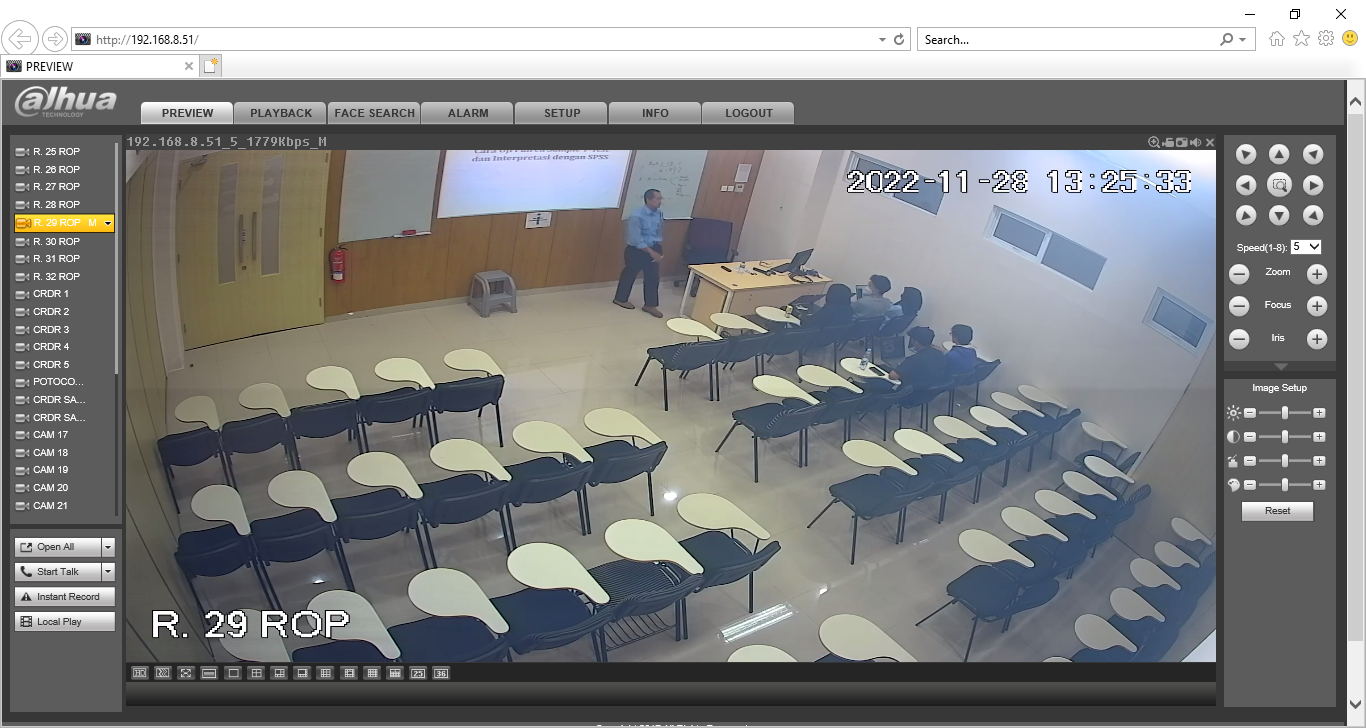Collapse PTZ panel with down triangle
Image resolution: width=1366 pixels, height=728 pixels.
coord(1279,367)
